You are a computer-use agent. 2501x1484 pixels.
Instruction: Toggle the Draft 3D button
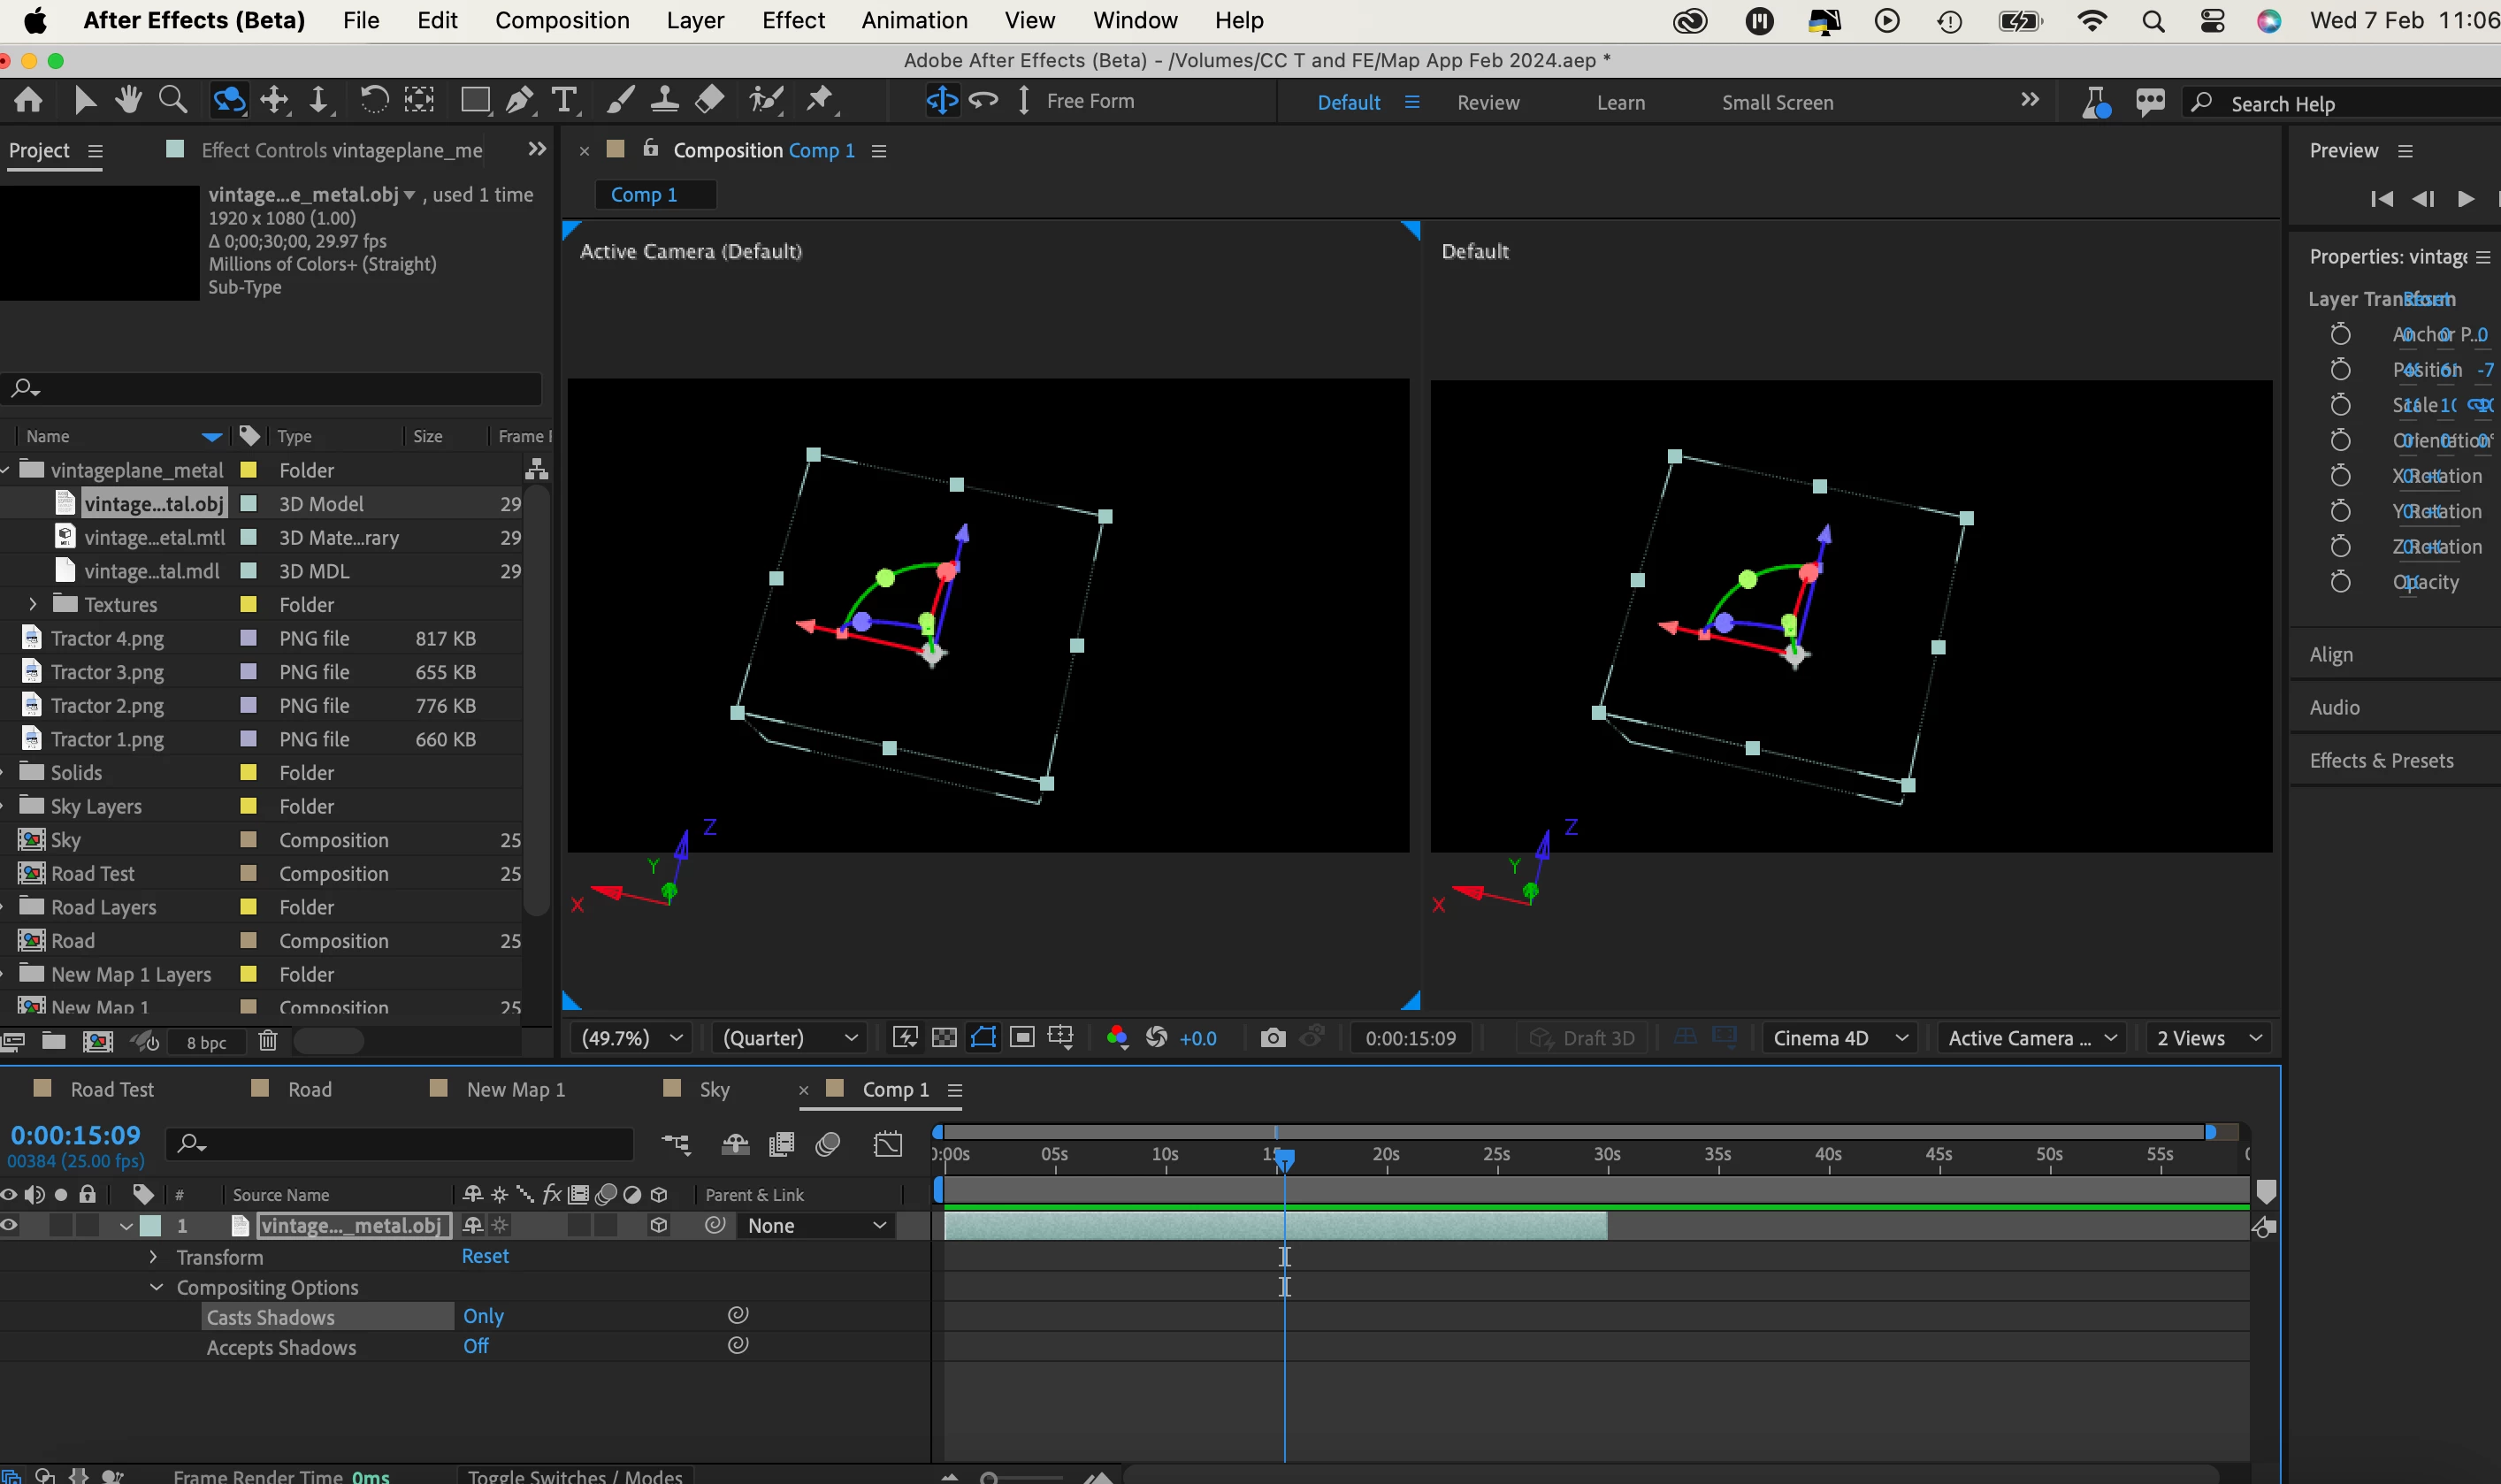coord(1583,1038)
